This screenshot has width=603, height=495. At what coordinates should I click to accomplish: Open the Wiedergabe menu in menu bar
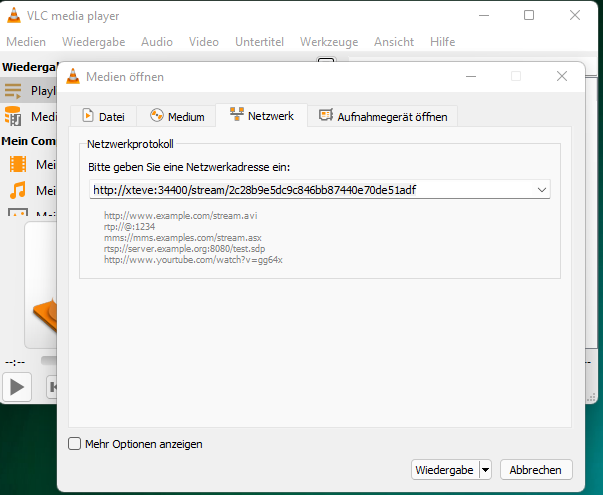tap(93, 42)
